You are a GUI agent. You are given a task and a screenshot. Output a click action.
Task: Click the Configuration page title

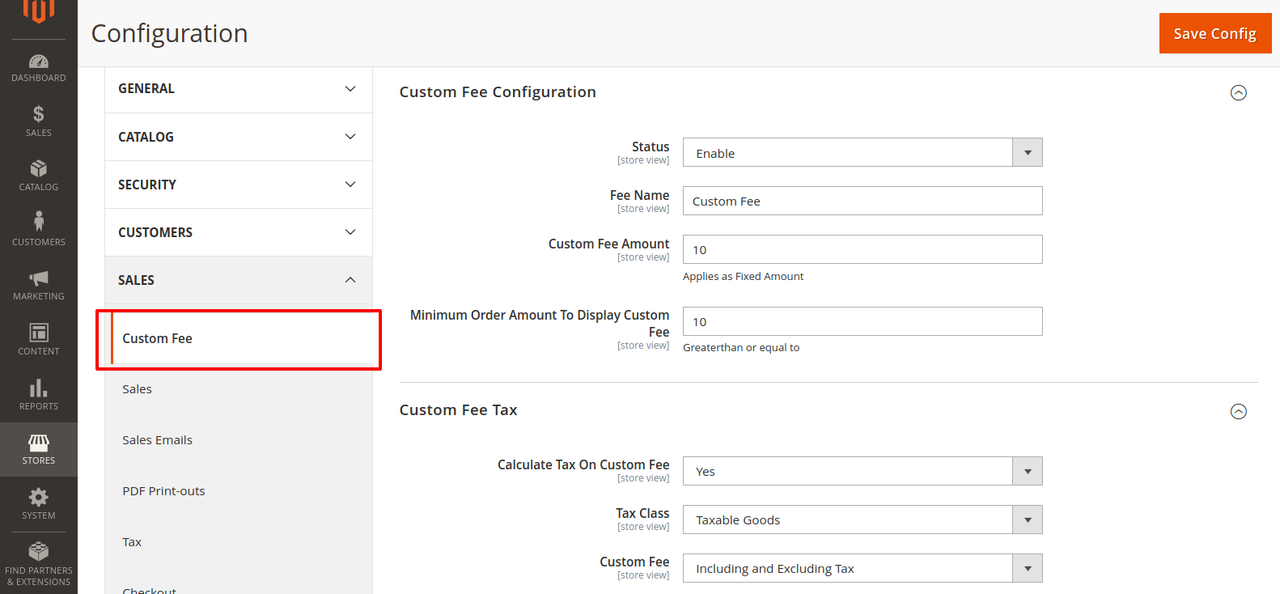coord(169,33)
